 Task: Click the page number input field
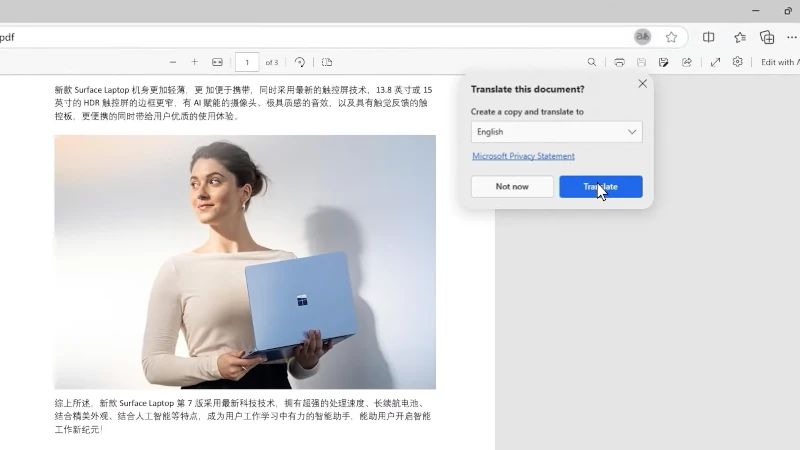tap(247, 62)
